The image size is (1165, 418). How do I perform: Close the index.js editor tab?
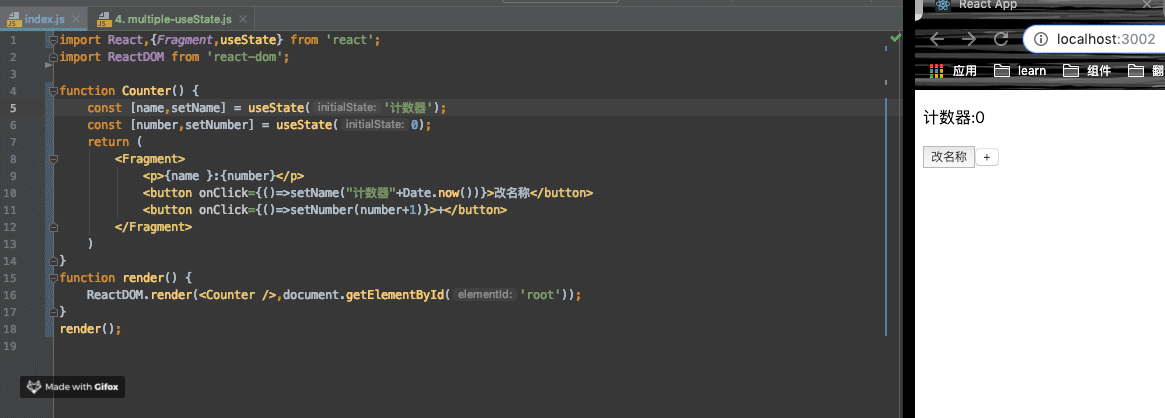[76, 19]
